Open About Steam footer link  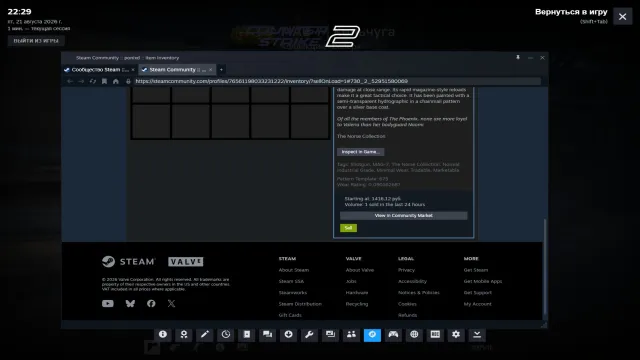point(293,270)
